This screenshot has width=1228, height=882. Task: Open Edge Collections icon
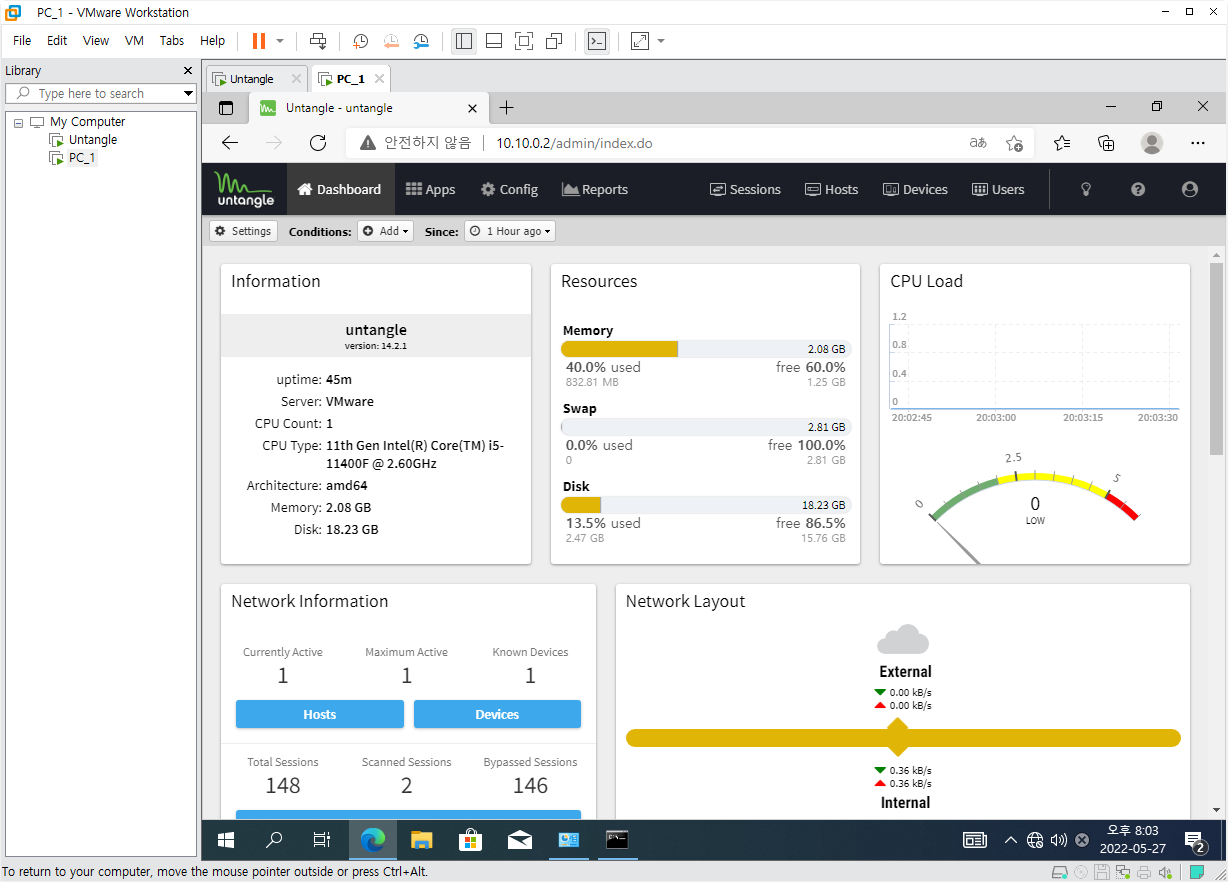(x=1106, y=143)
